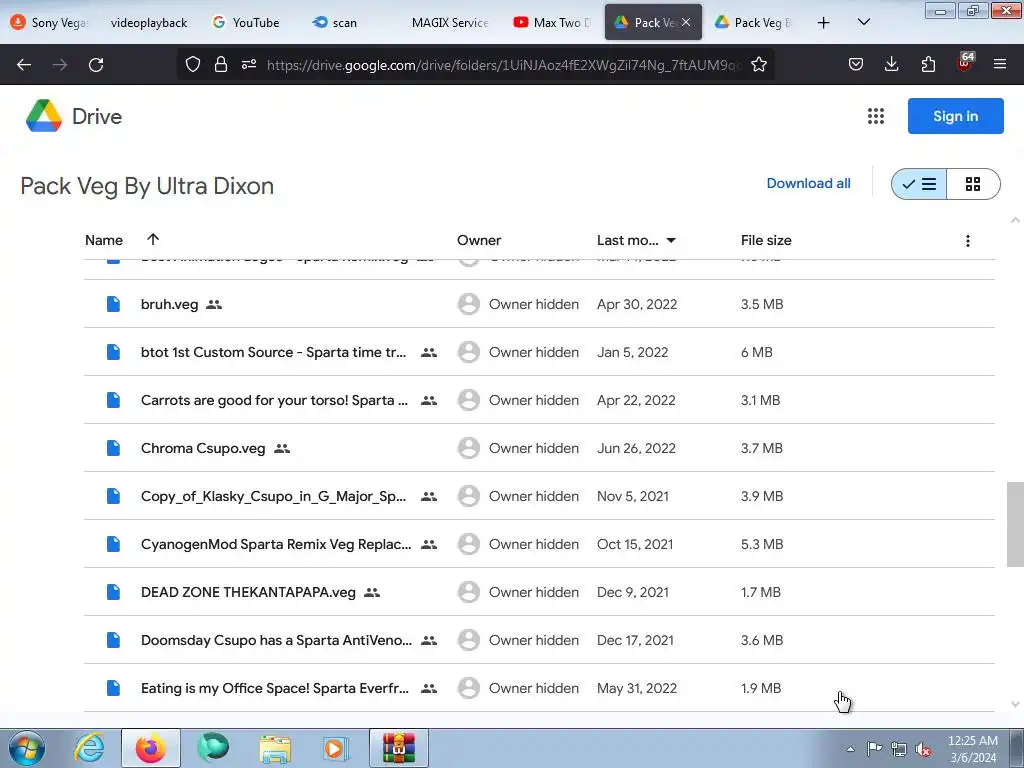Open the three-dot more options in the column header
This screenshot has height=768, width=1024.
[x=968, y=241]
